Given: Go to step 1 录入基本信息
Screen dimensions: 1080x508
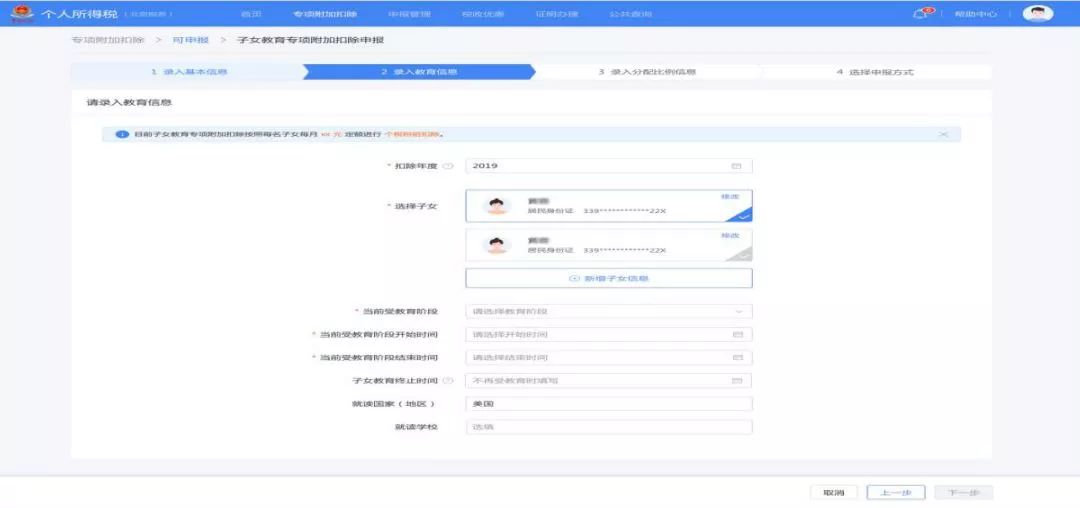Looking at the screenshot, I should point(188,72).
